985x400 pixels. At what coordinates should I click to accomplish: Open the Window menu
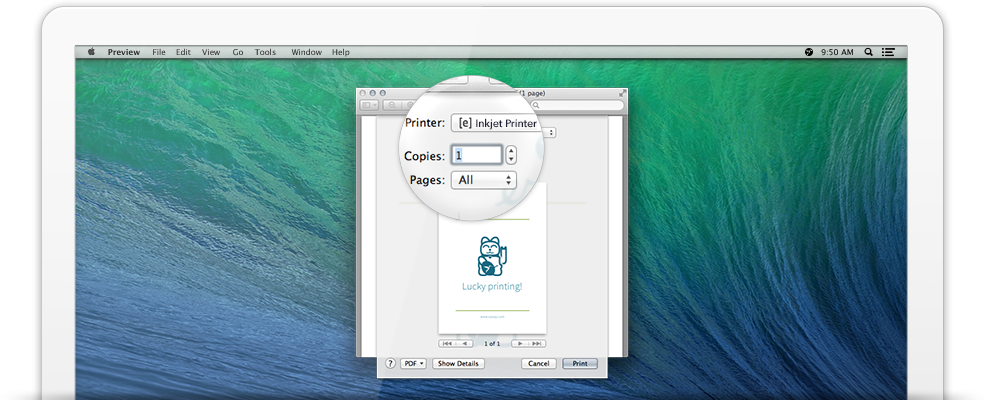pos(307,52)
